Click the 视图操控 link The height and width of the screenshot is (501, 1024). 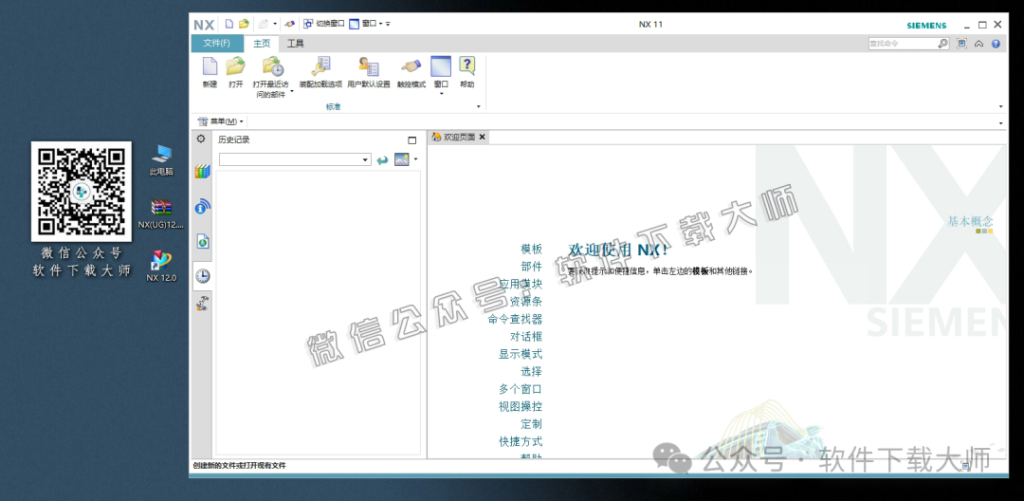[520, 406]
